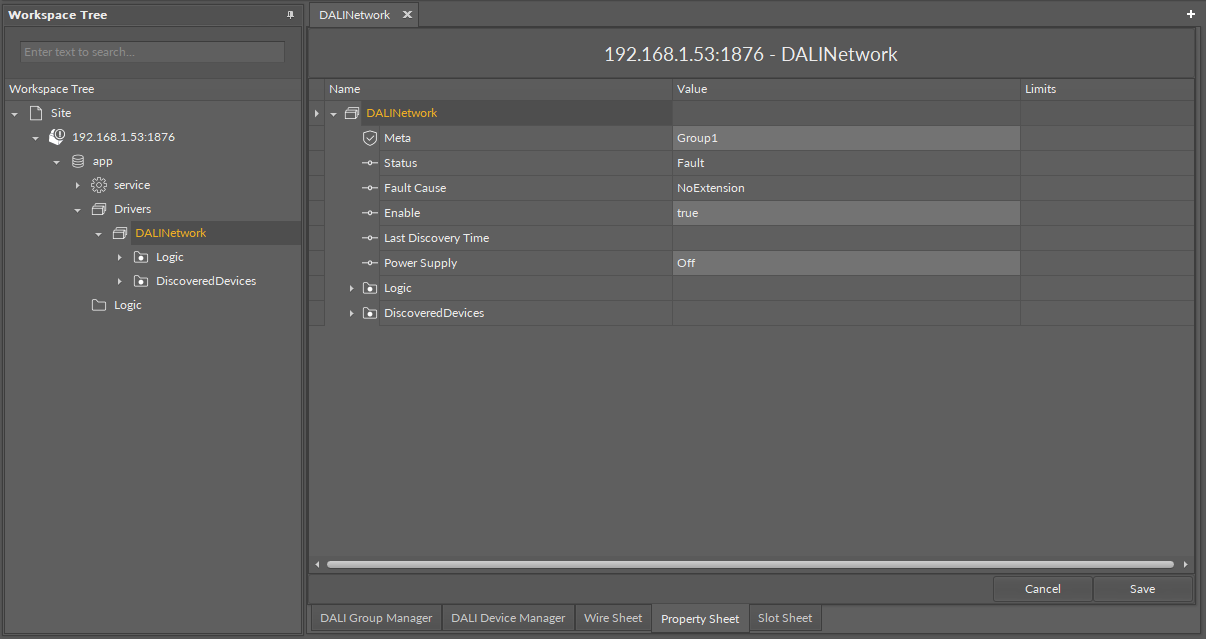The width and height of the screenshot is (1206, 639).
Task: Close the DALINetwork tab
Action: pos(407,15)
